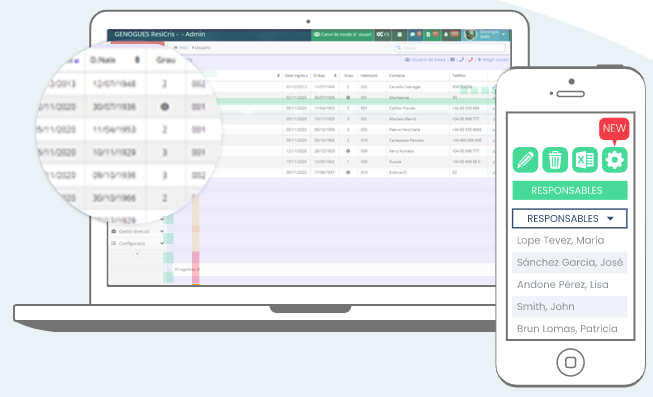This screenshot has height=397, width=653.
Task: Select Sánchez García, José in list
Action: 570,262
